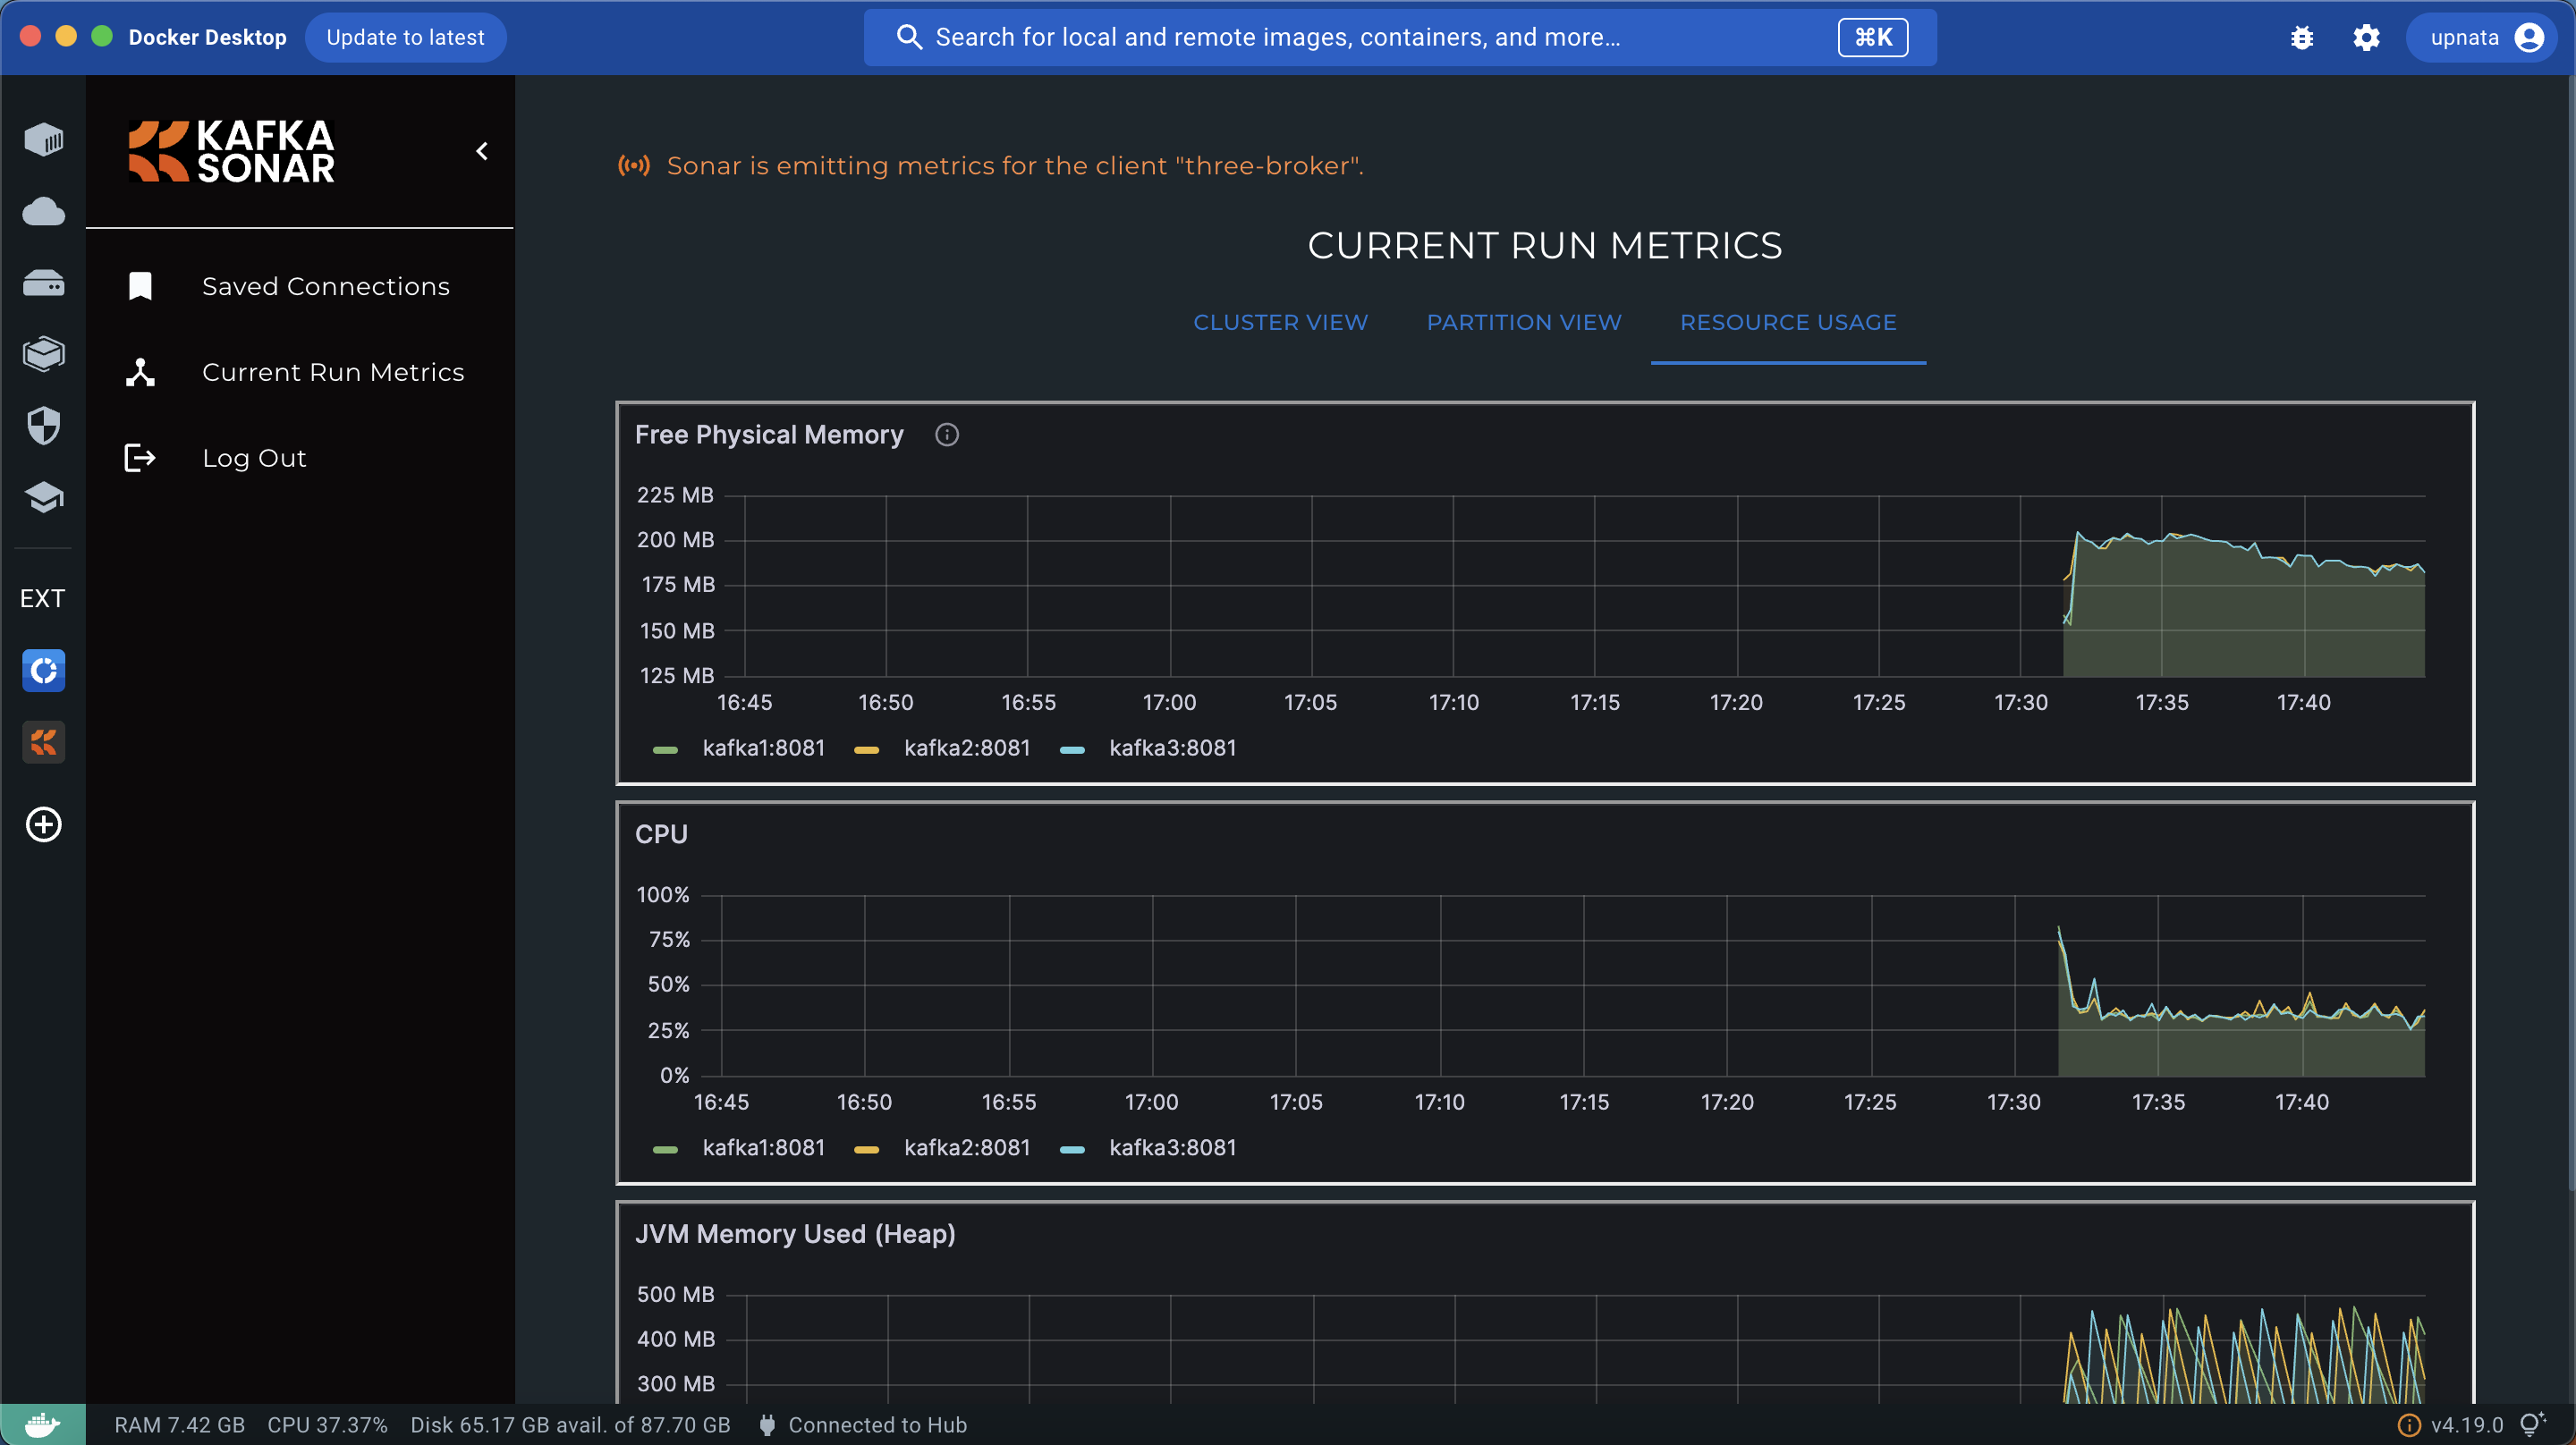This screenshot has width=2576, height=1445.
Task: Click the Disk 65.17 GB avail status
Action: [x=570, y=1425]
